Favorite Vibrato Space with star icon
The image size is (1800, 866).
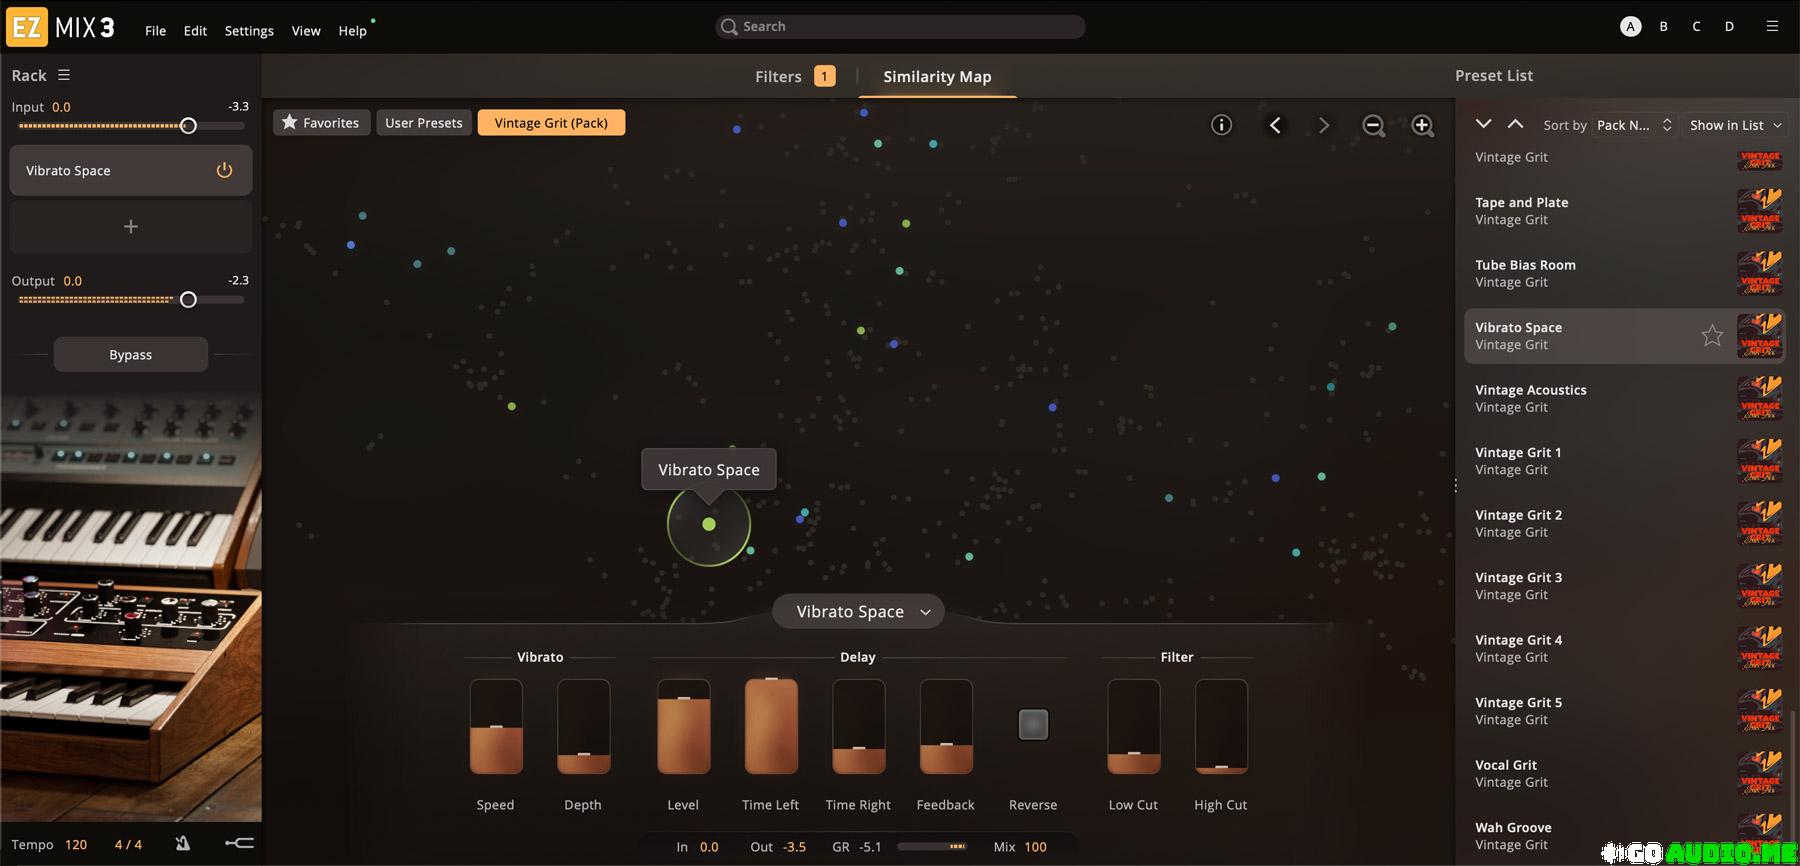1712,335
